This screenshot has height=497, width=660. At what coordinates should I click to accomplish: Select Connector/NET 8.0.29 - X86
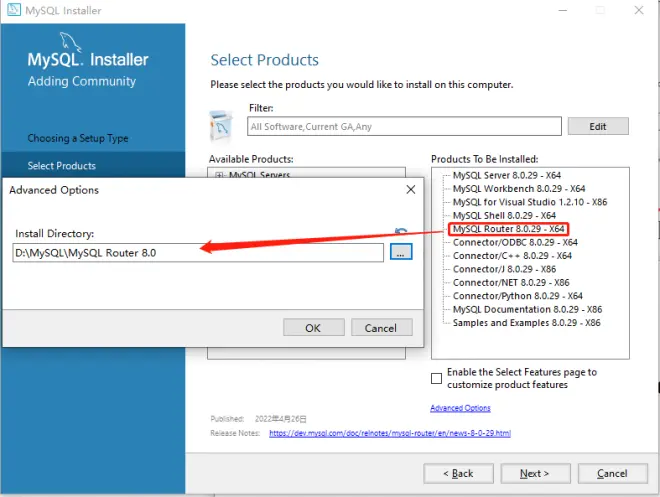tap(511, 282)
